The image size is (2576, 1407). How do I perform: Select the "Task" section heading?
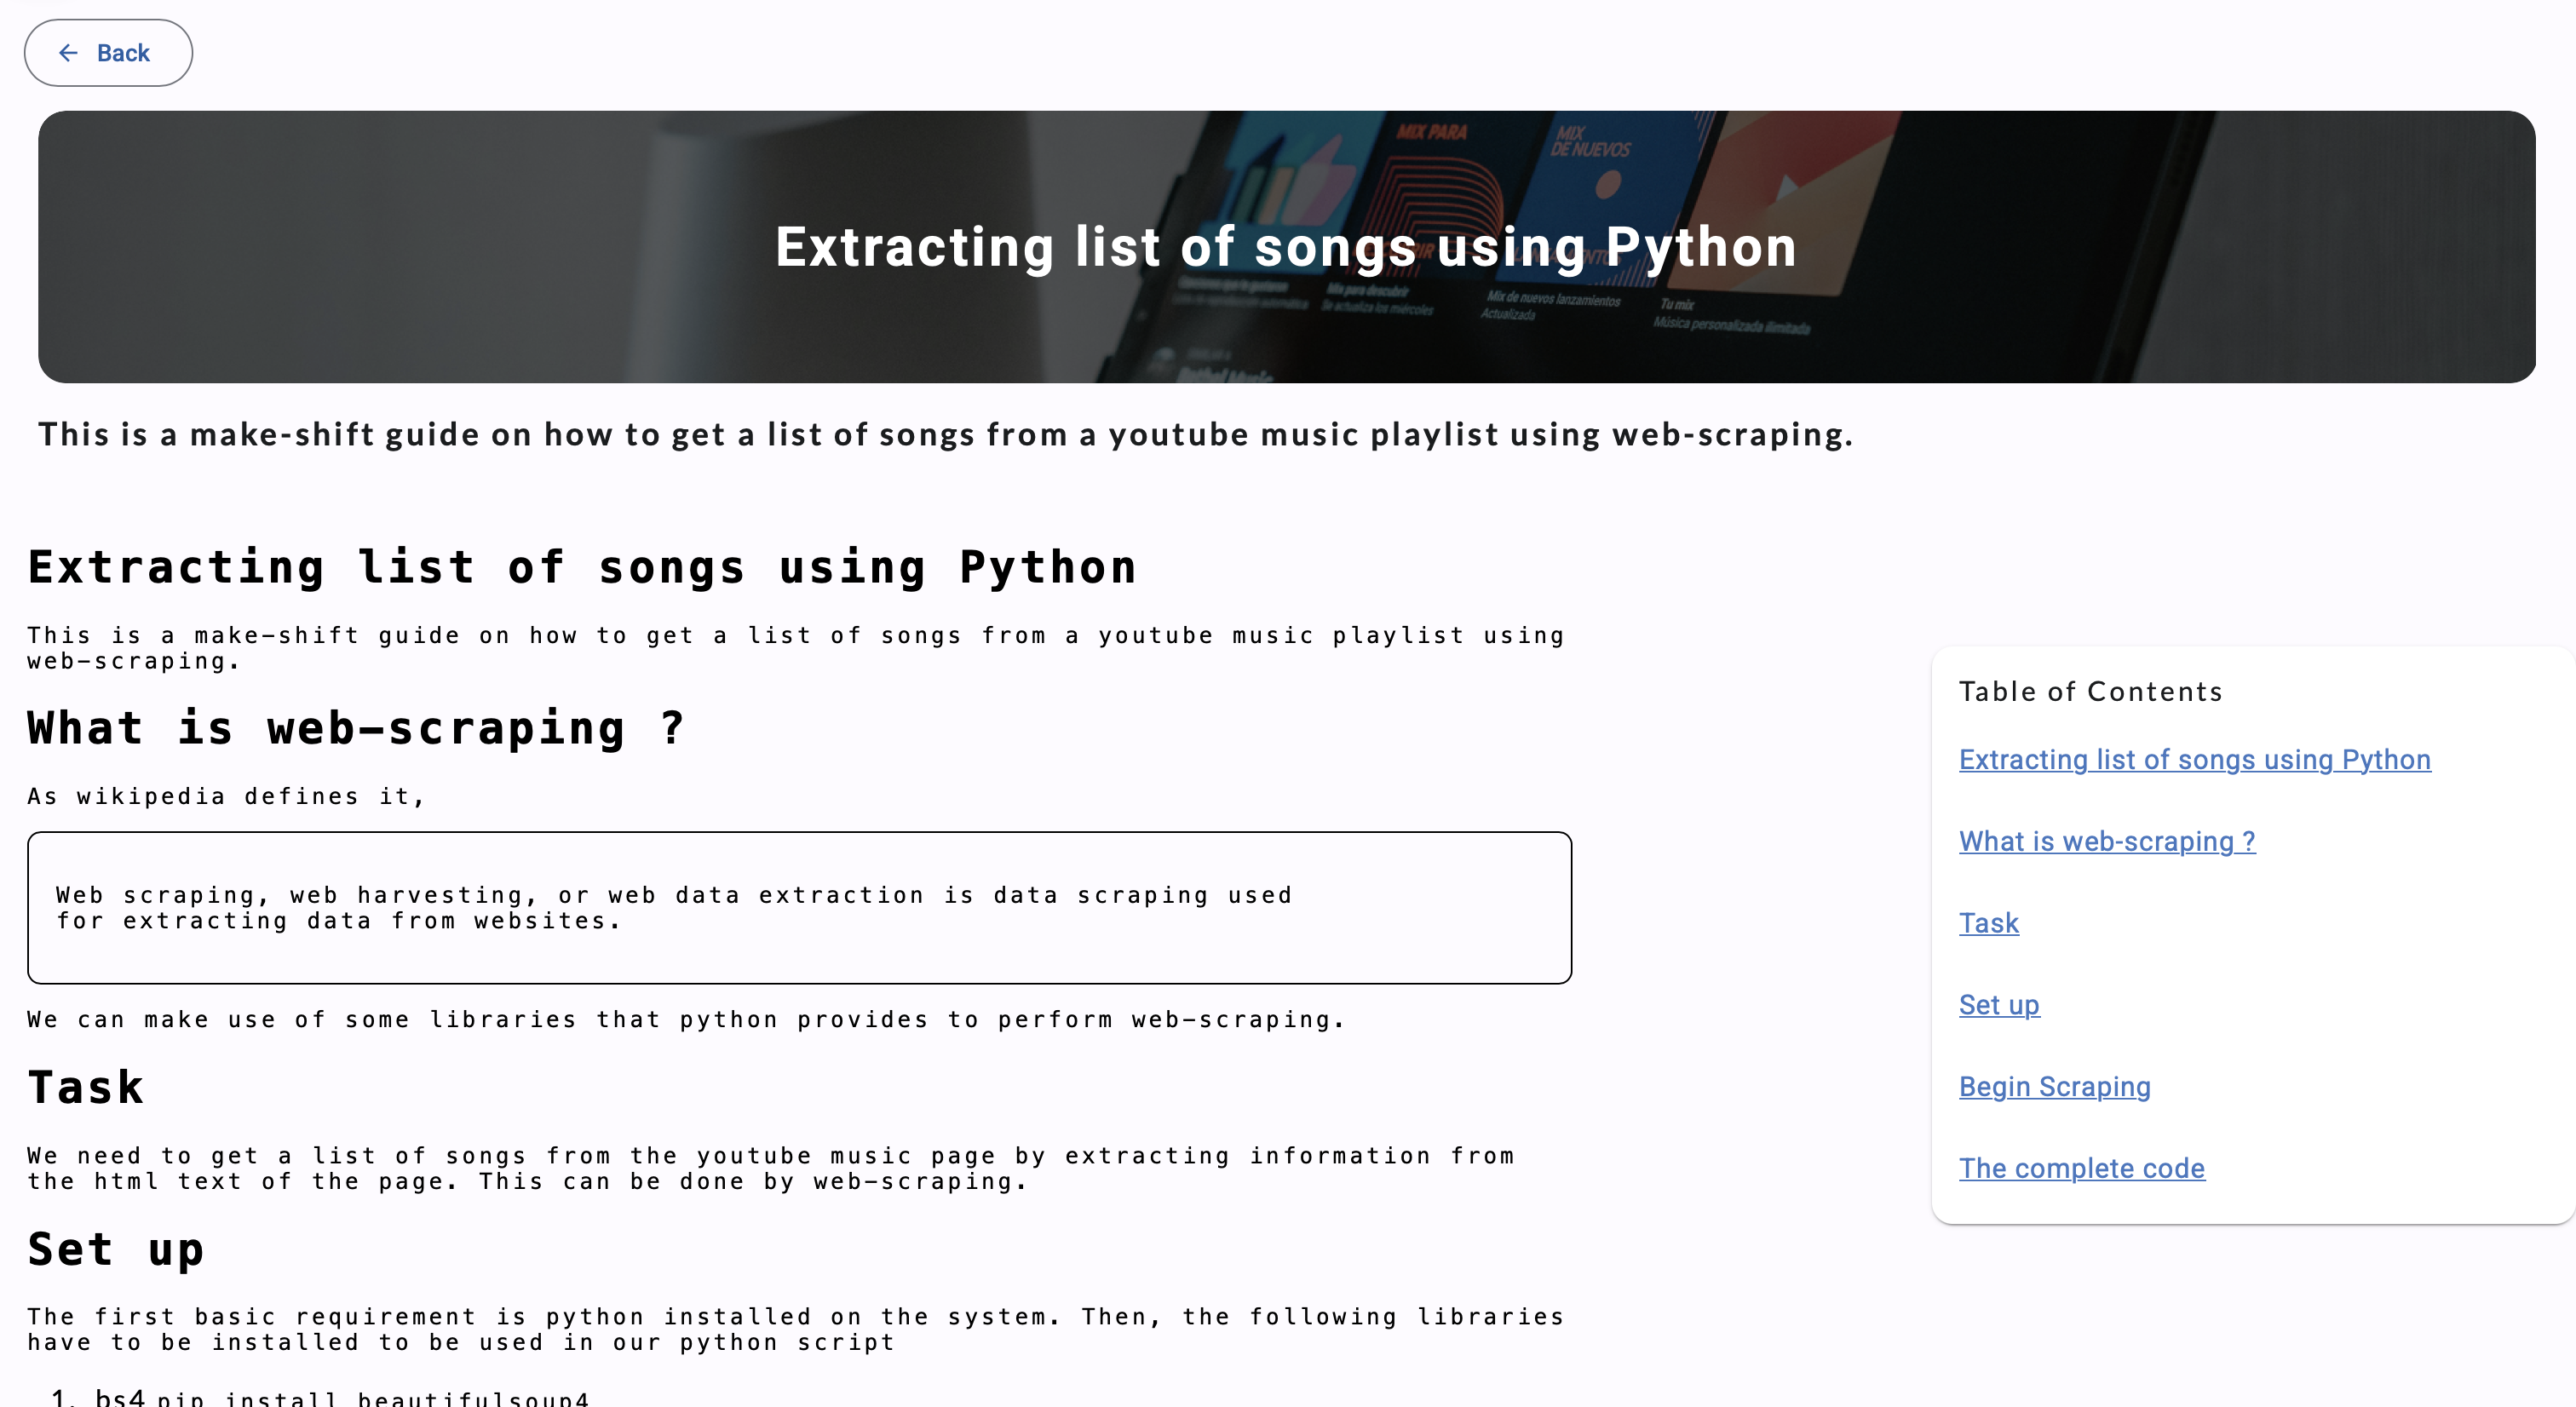coord(85,1087)
